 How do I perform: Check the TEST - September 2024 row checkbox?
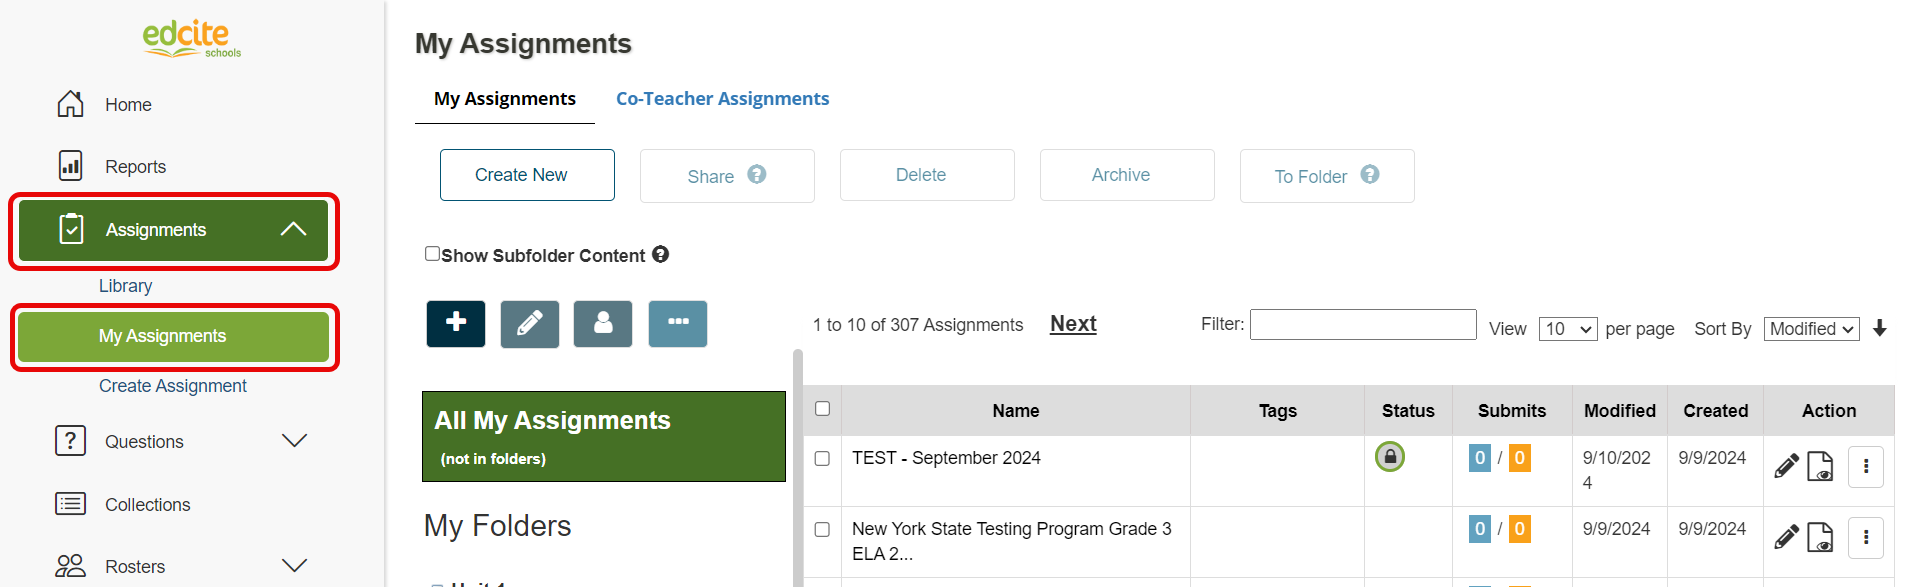(x=823, y=458)
